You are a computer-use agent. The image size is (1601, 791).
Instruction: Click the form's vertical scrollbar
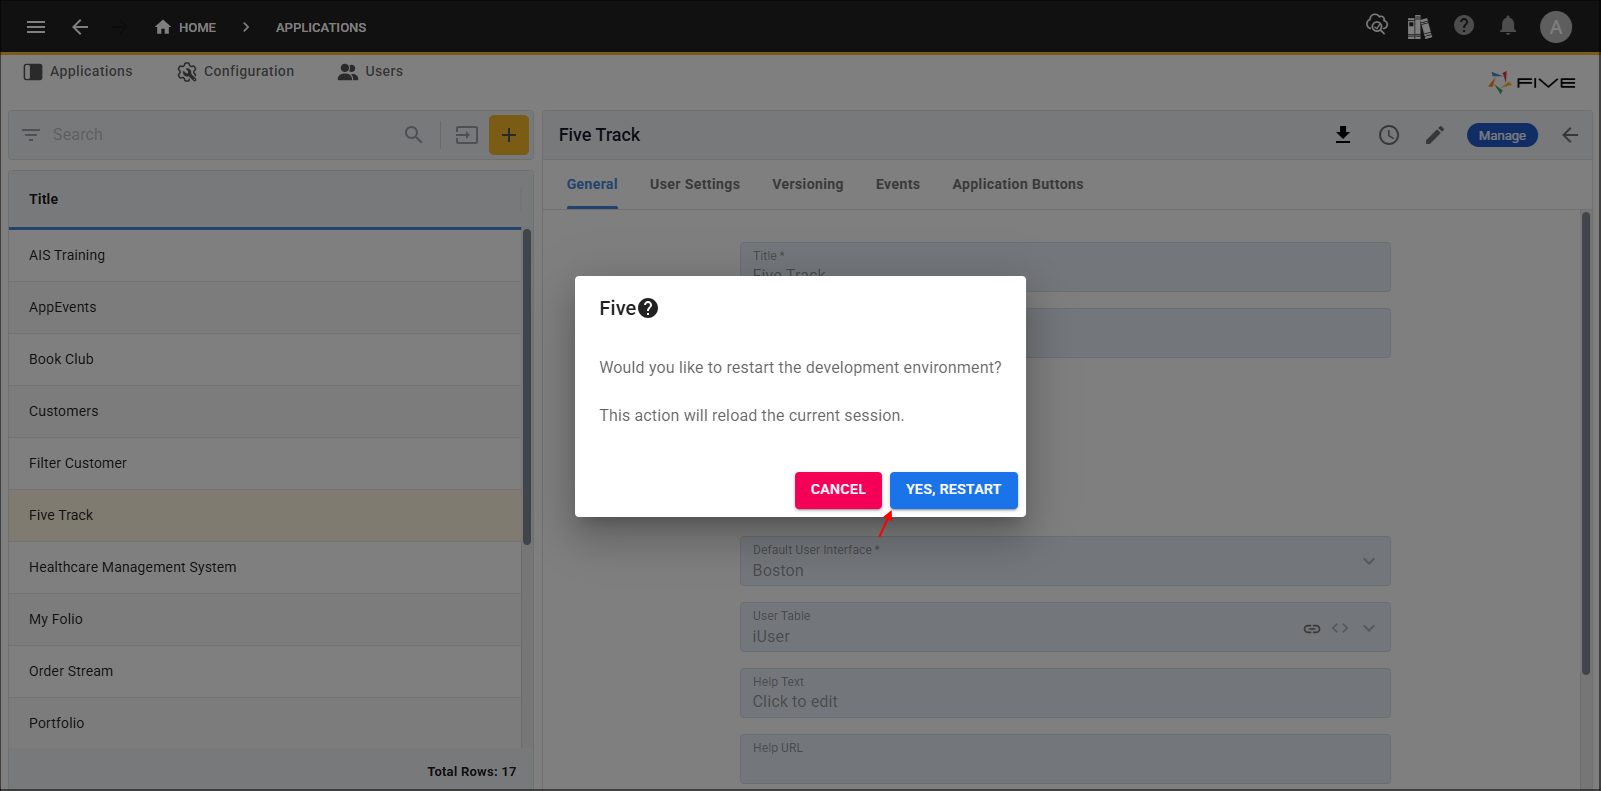[1586, 443]
